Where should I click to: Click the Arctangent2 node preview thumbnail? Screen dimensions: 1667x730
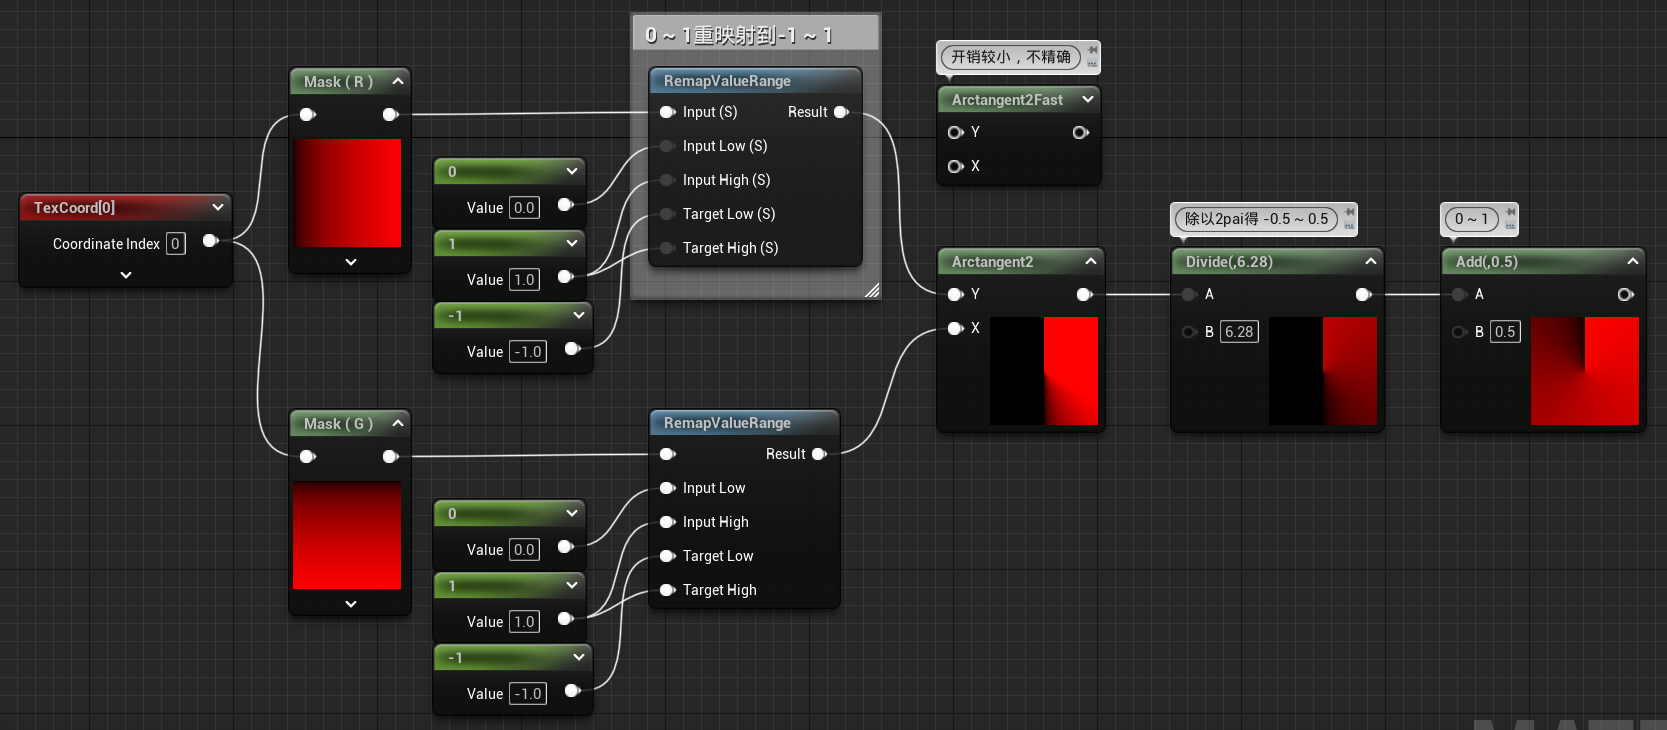tap(1044, 371)
